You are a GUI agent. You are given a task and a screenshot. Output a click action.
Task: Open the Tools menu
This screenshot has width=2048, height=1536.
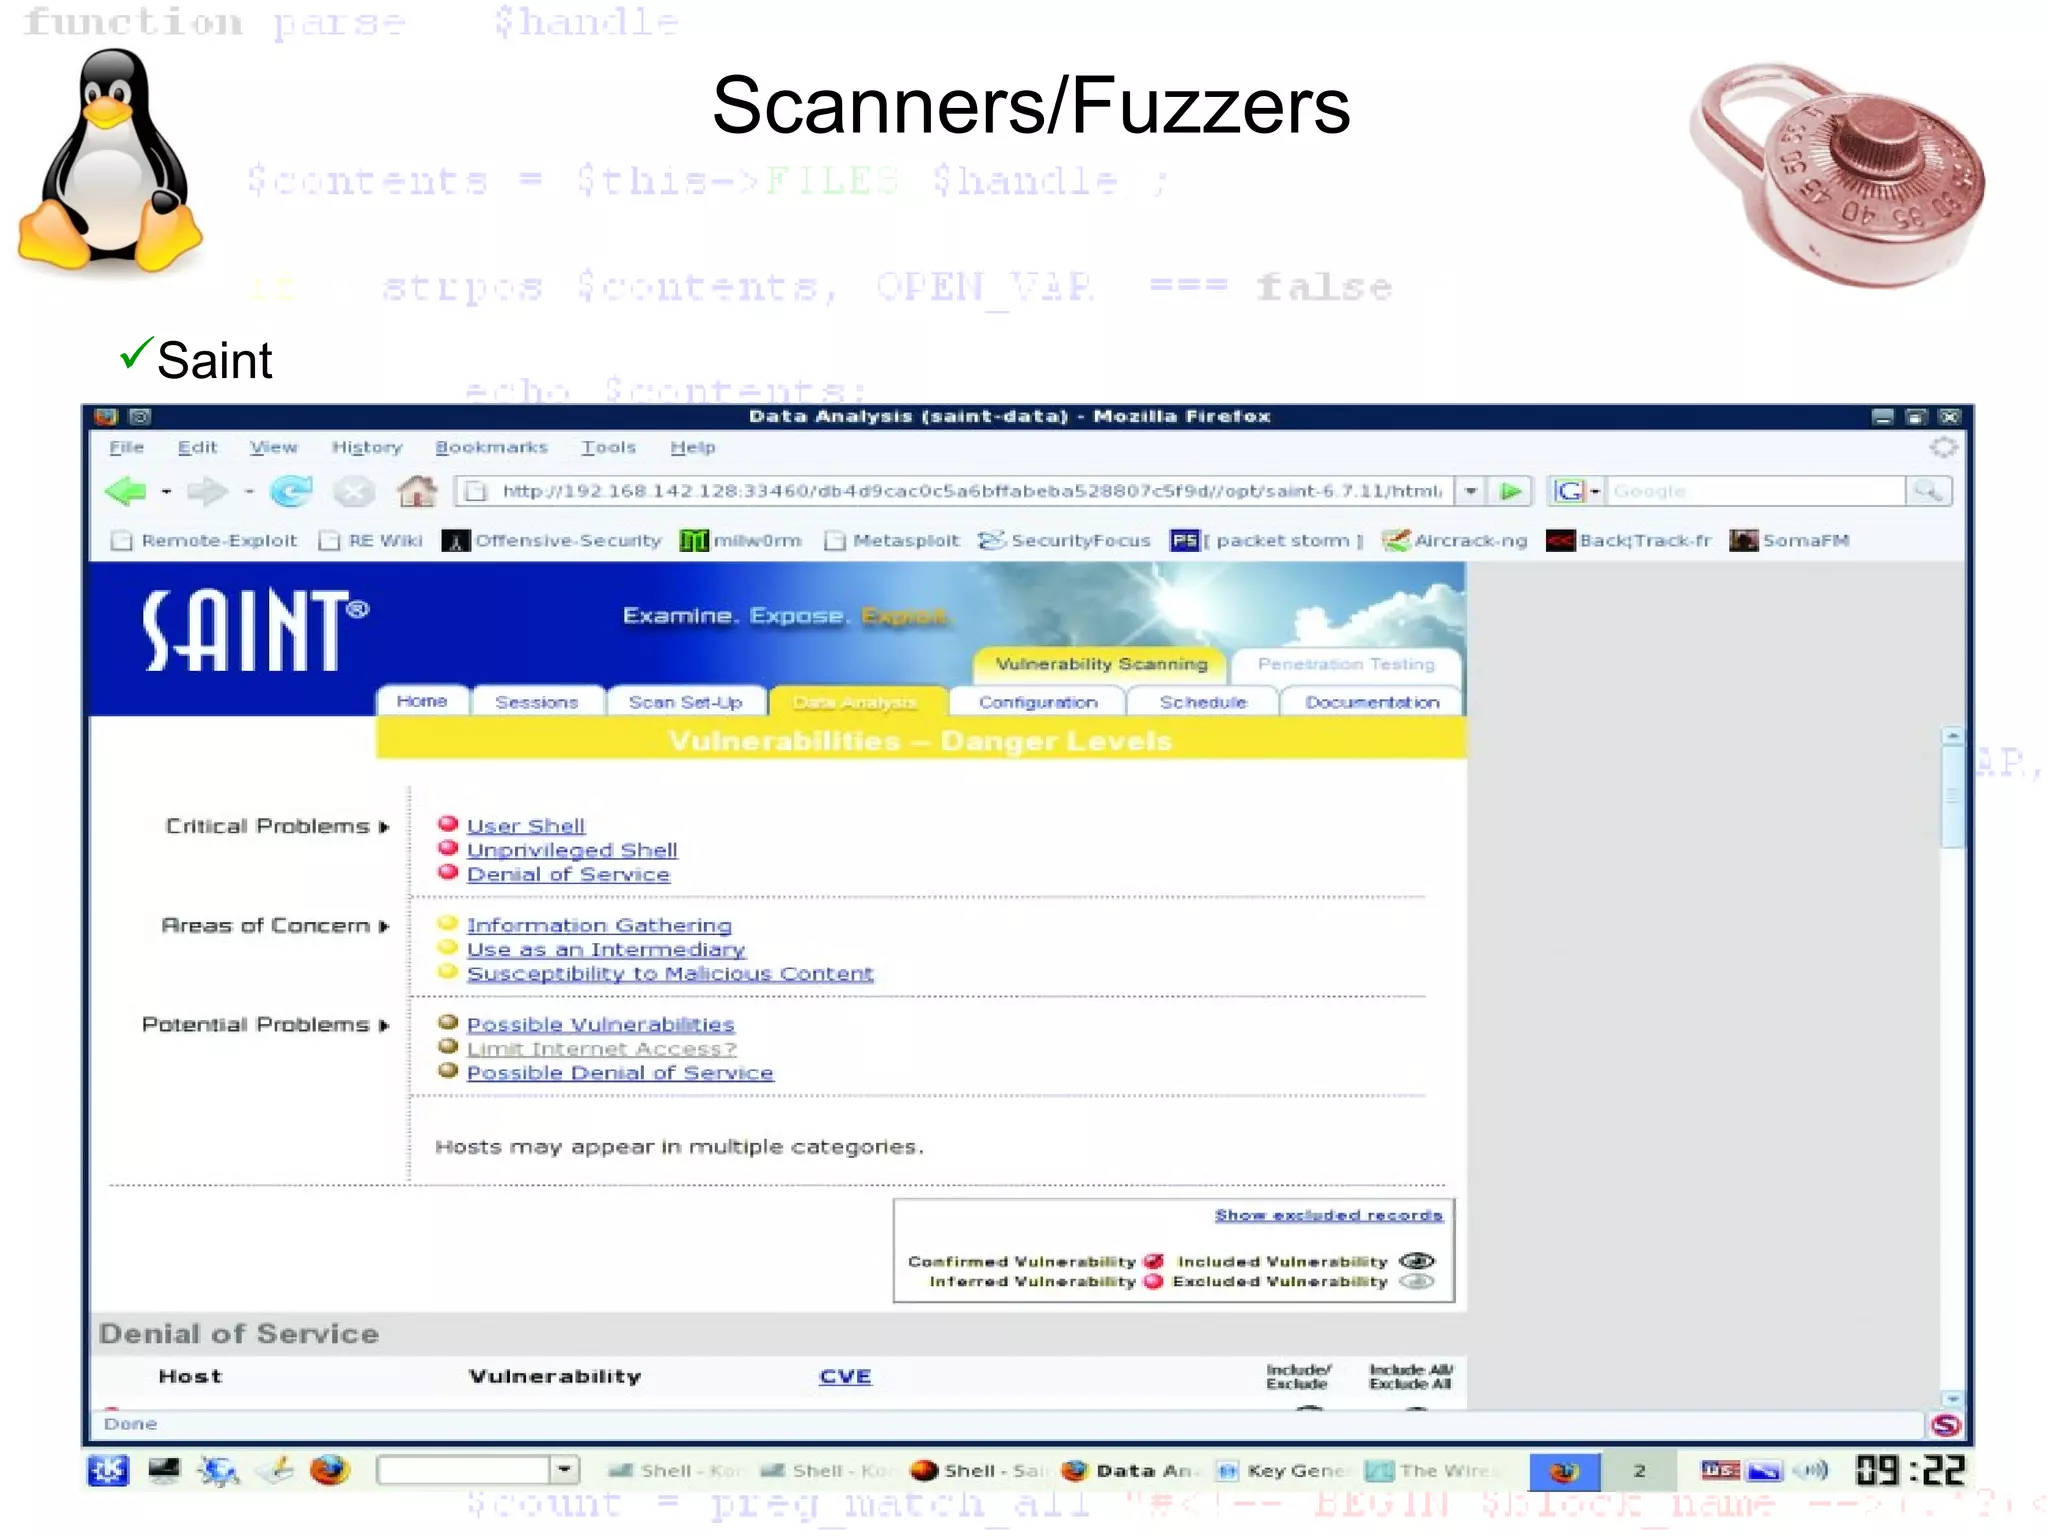[x=608, y=448]
